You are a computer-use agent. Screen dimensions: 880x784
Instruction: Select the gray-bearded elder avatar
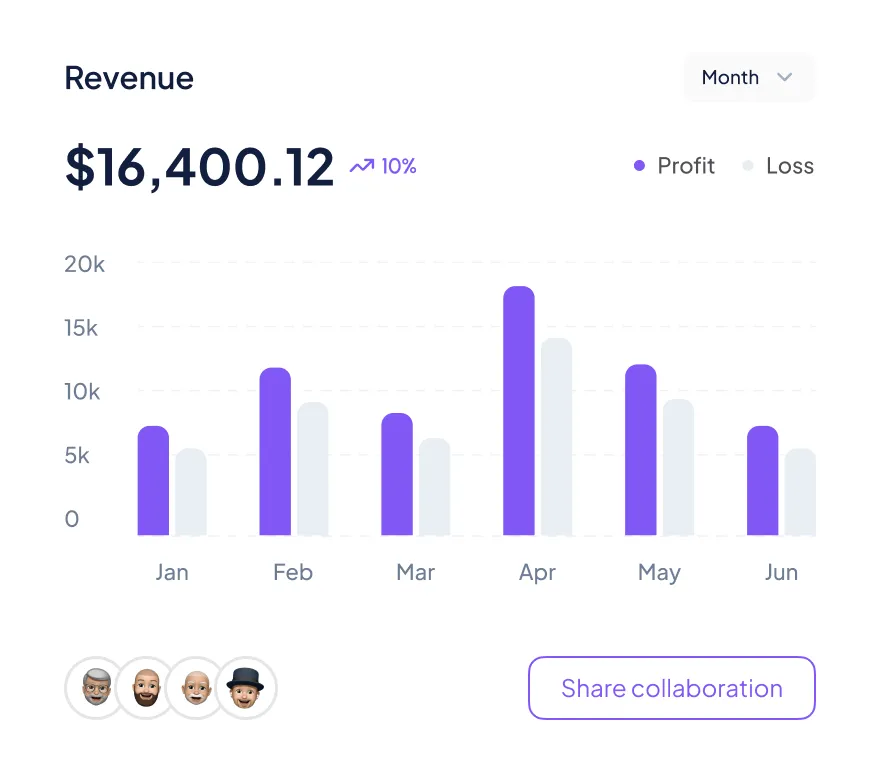click(x=94, y=688)
